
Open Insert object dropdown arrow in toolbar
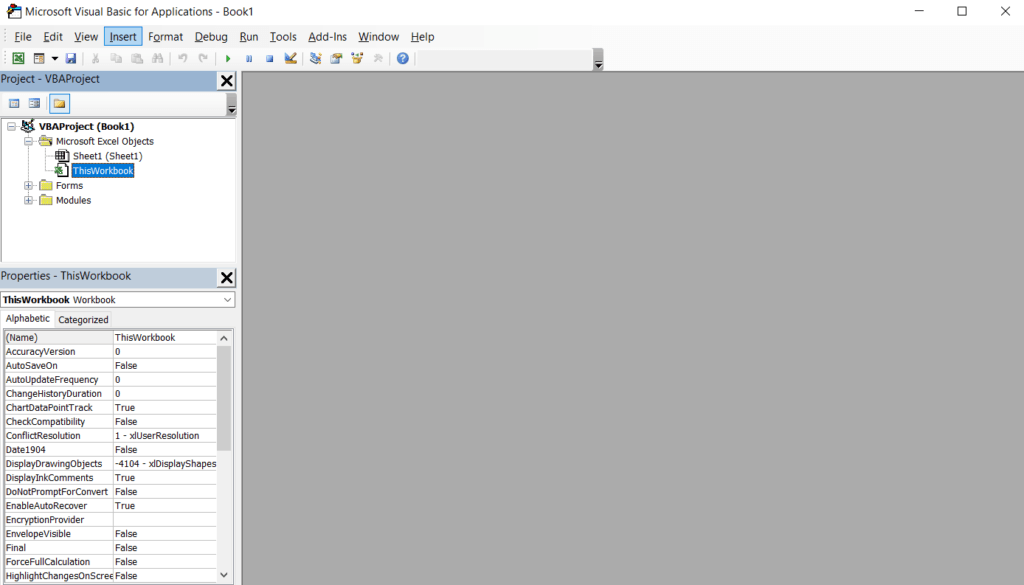click(55, 59)
